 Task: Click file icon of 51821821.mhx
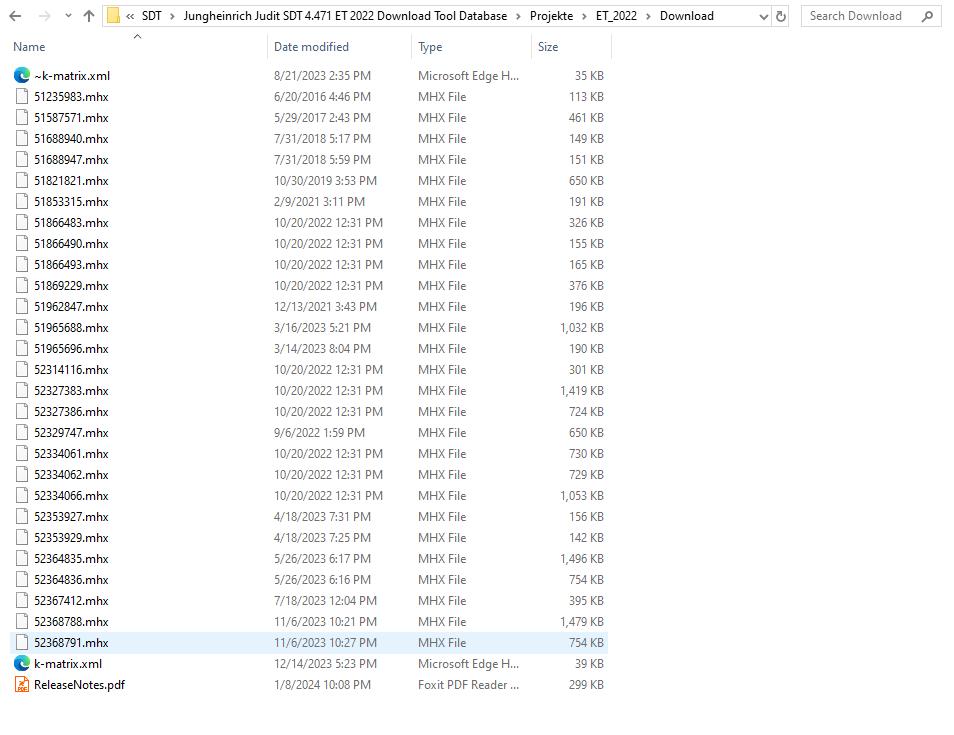(x=22, y=181)
